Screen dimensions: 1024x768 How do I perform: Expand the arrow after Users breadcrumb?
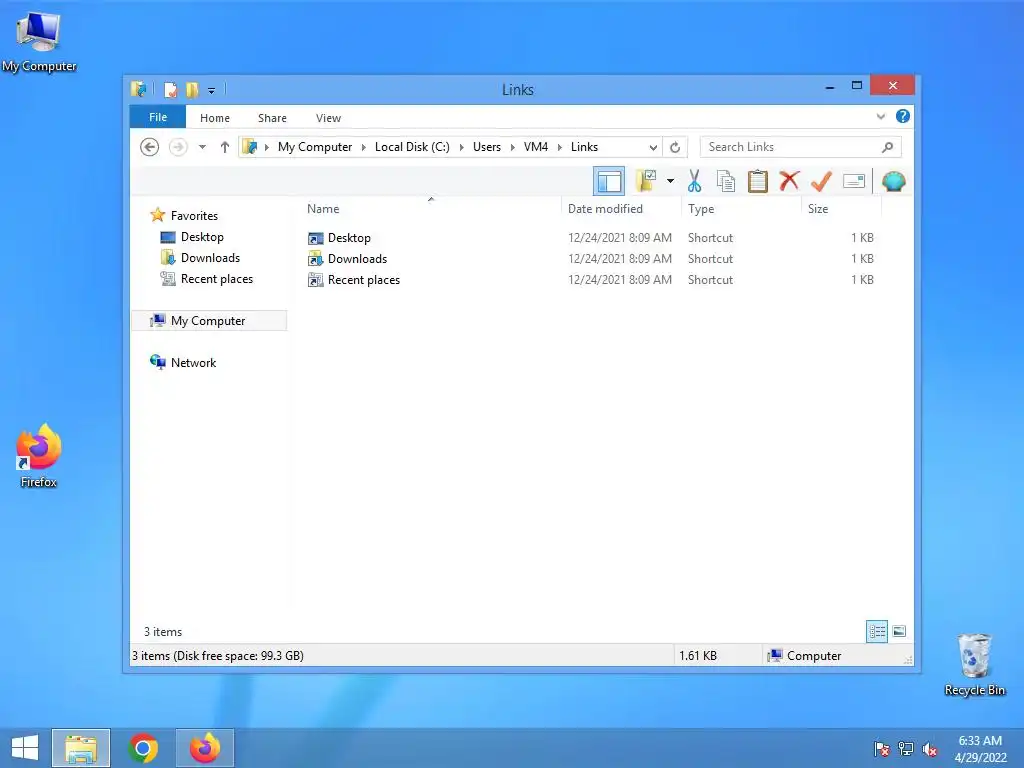(512, 147)
